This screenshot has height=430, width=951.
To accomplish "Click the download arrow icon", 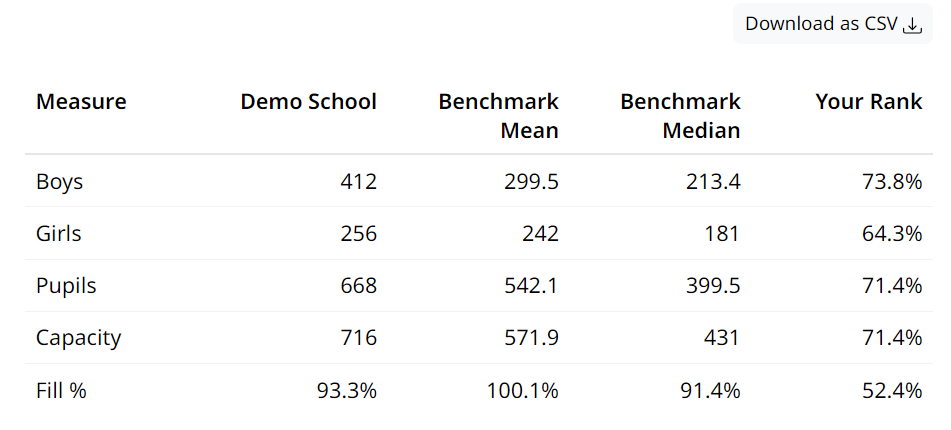I will click(x=912, y=25).
